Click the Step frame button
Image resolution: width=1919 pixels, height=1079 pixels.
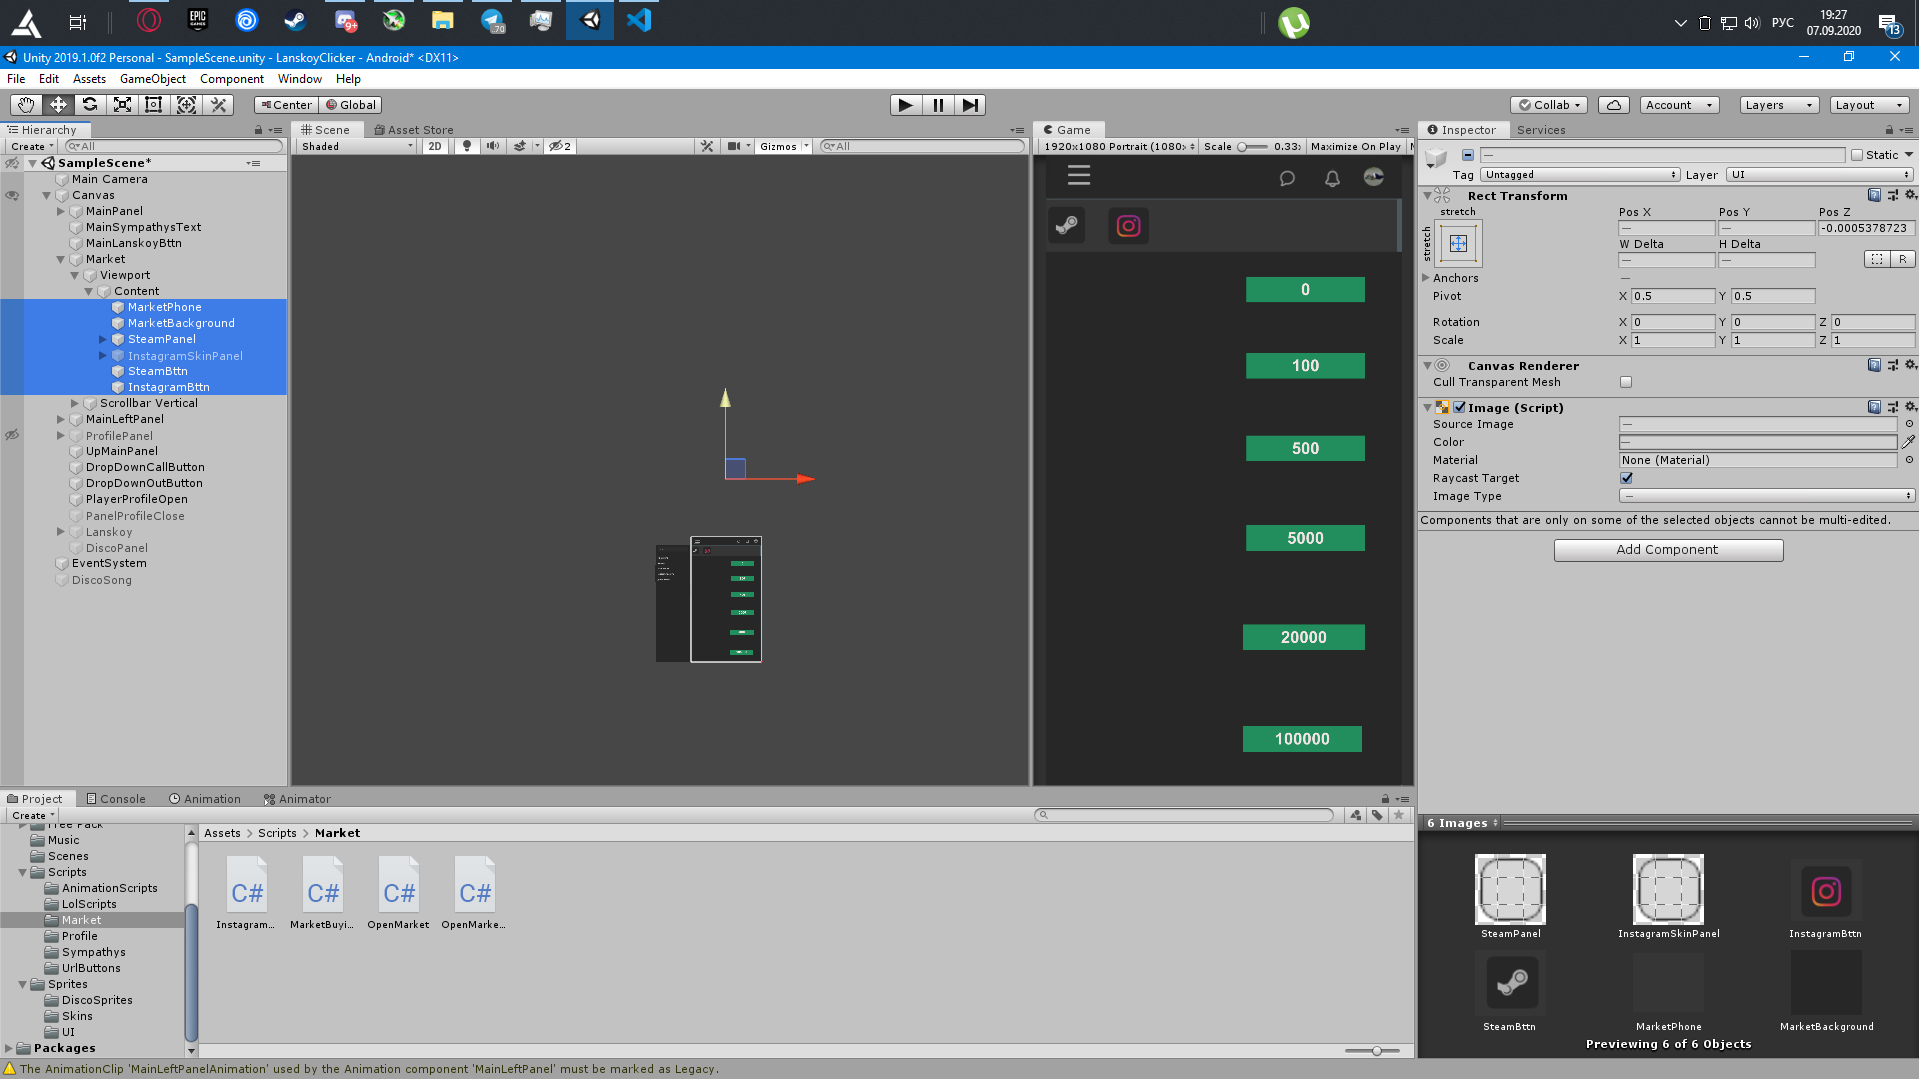pos(970,105)
